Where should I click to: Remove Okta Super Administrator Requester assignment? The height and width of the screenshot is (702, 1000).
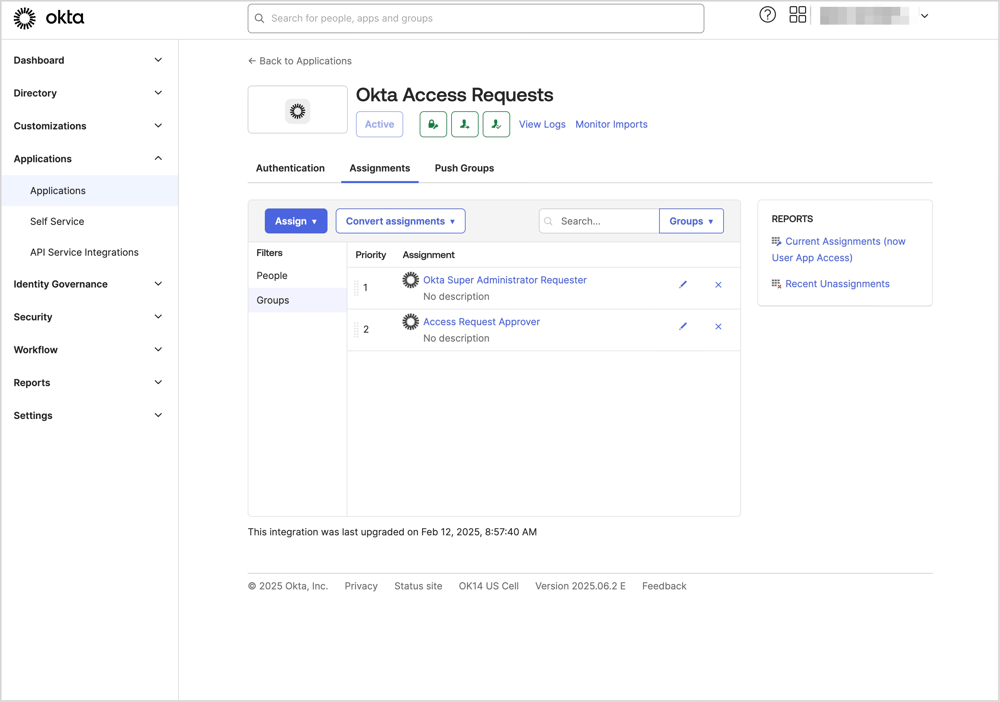[718, 285]
